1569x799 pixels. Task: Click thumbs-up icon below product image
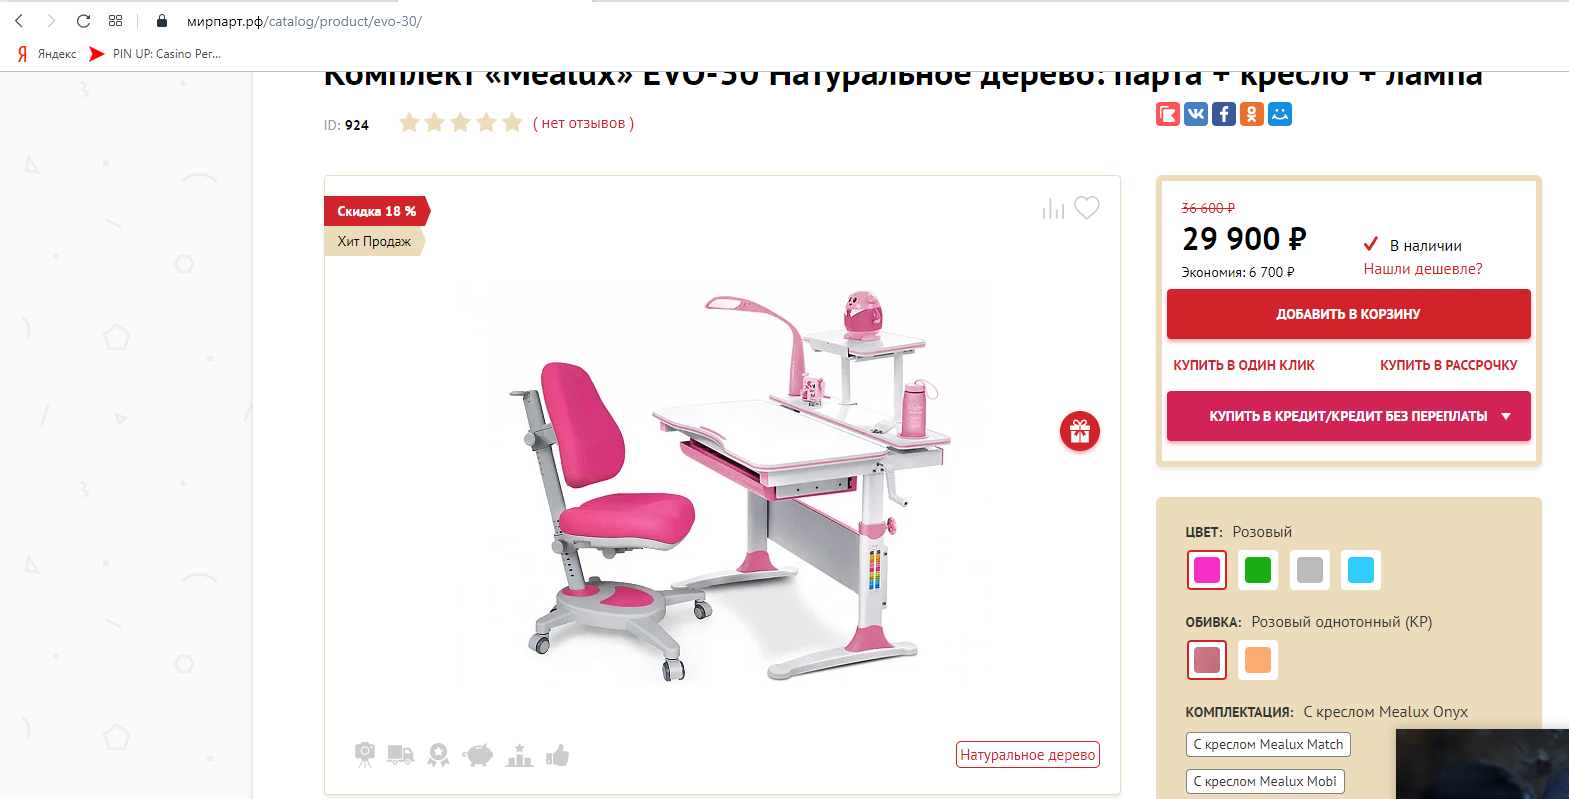click(x=557, y=755)
